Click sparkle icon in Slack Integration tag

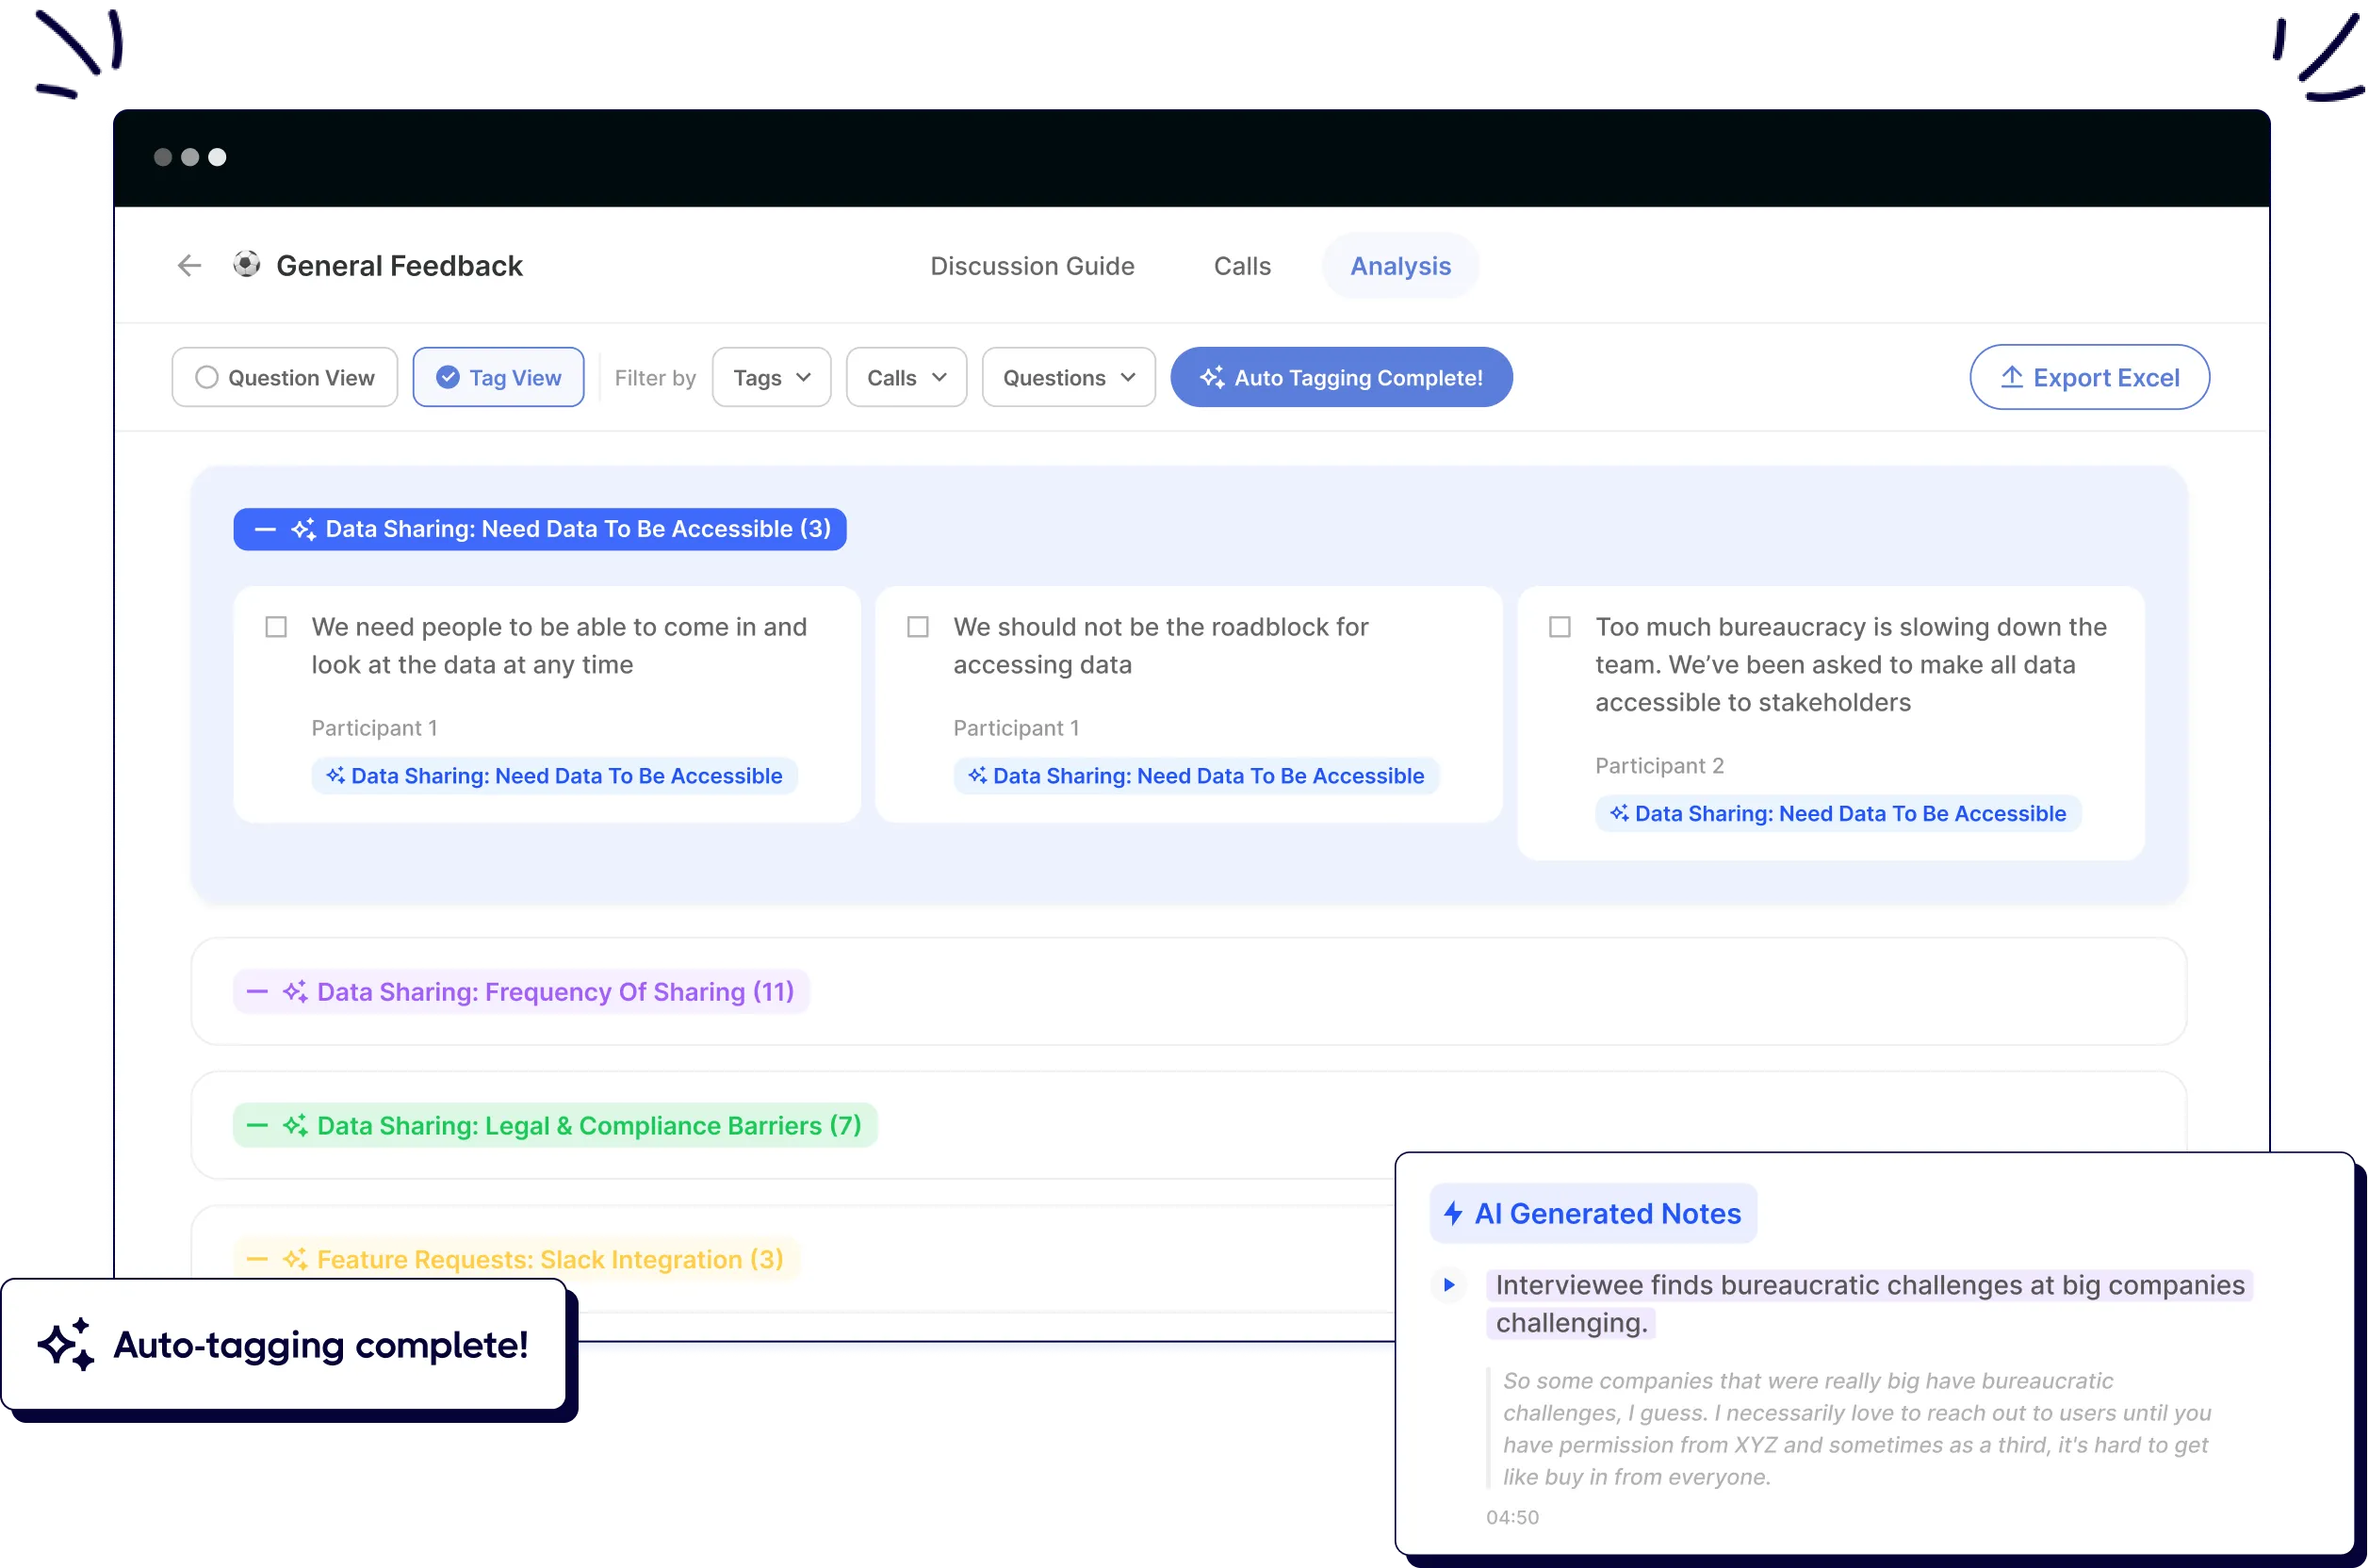click(295, 1259)
